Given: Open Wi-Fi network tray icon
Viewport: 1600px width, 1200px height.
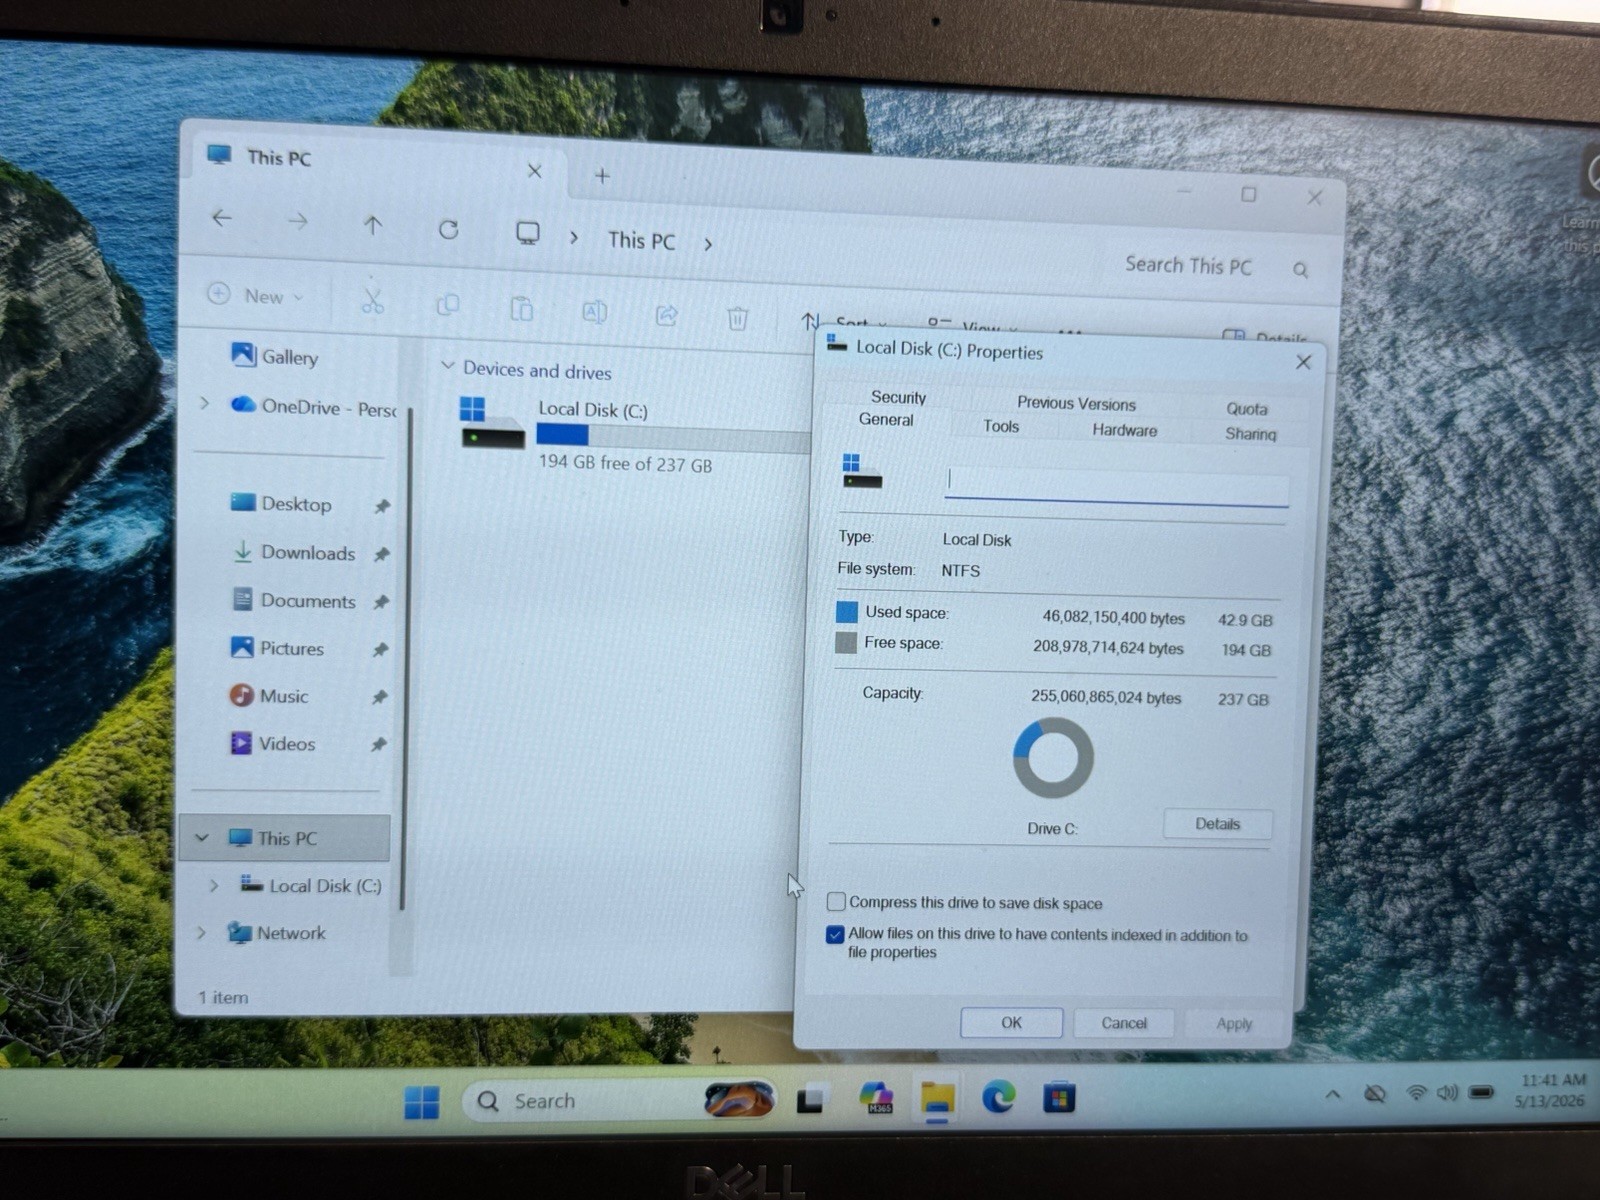Looking at the screenshot, I should (x=1416, y=1093).
